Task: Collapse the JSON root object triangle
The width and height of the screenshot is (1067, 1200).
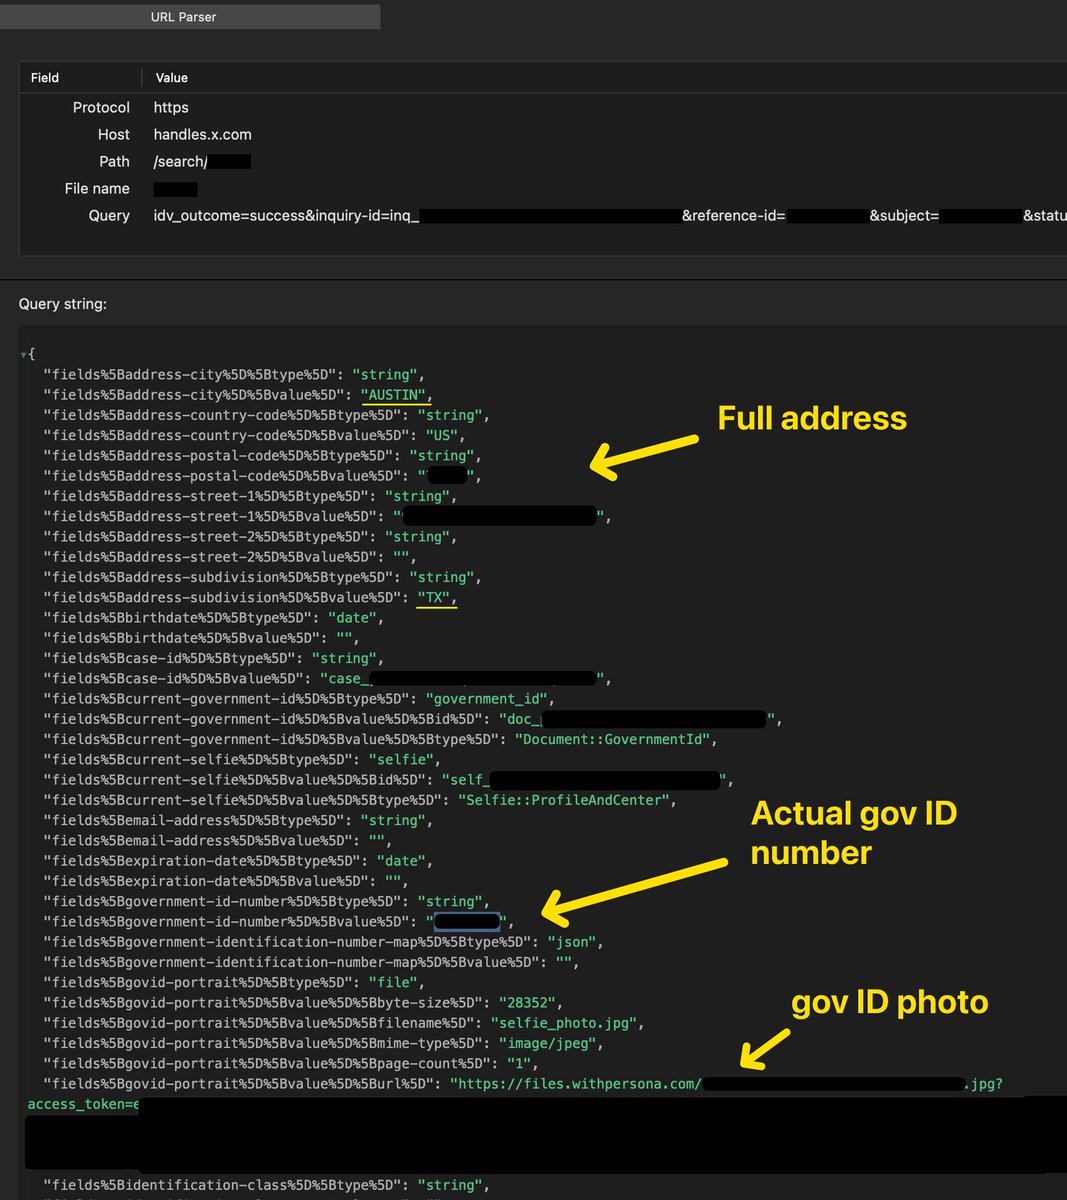Action: point(23,354)
